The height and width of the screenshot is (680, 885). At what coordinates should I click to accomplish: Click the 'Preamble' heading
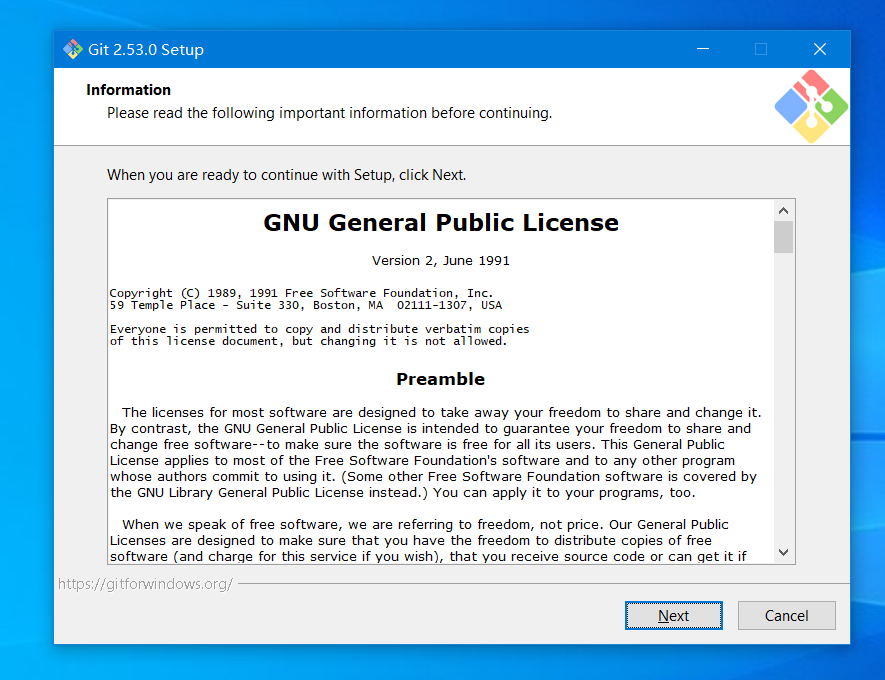click(x=440, y=379)
